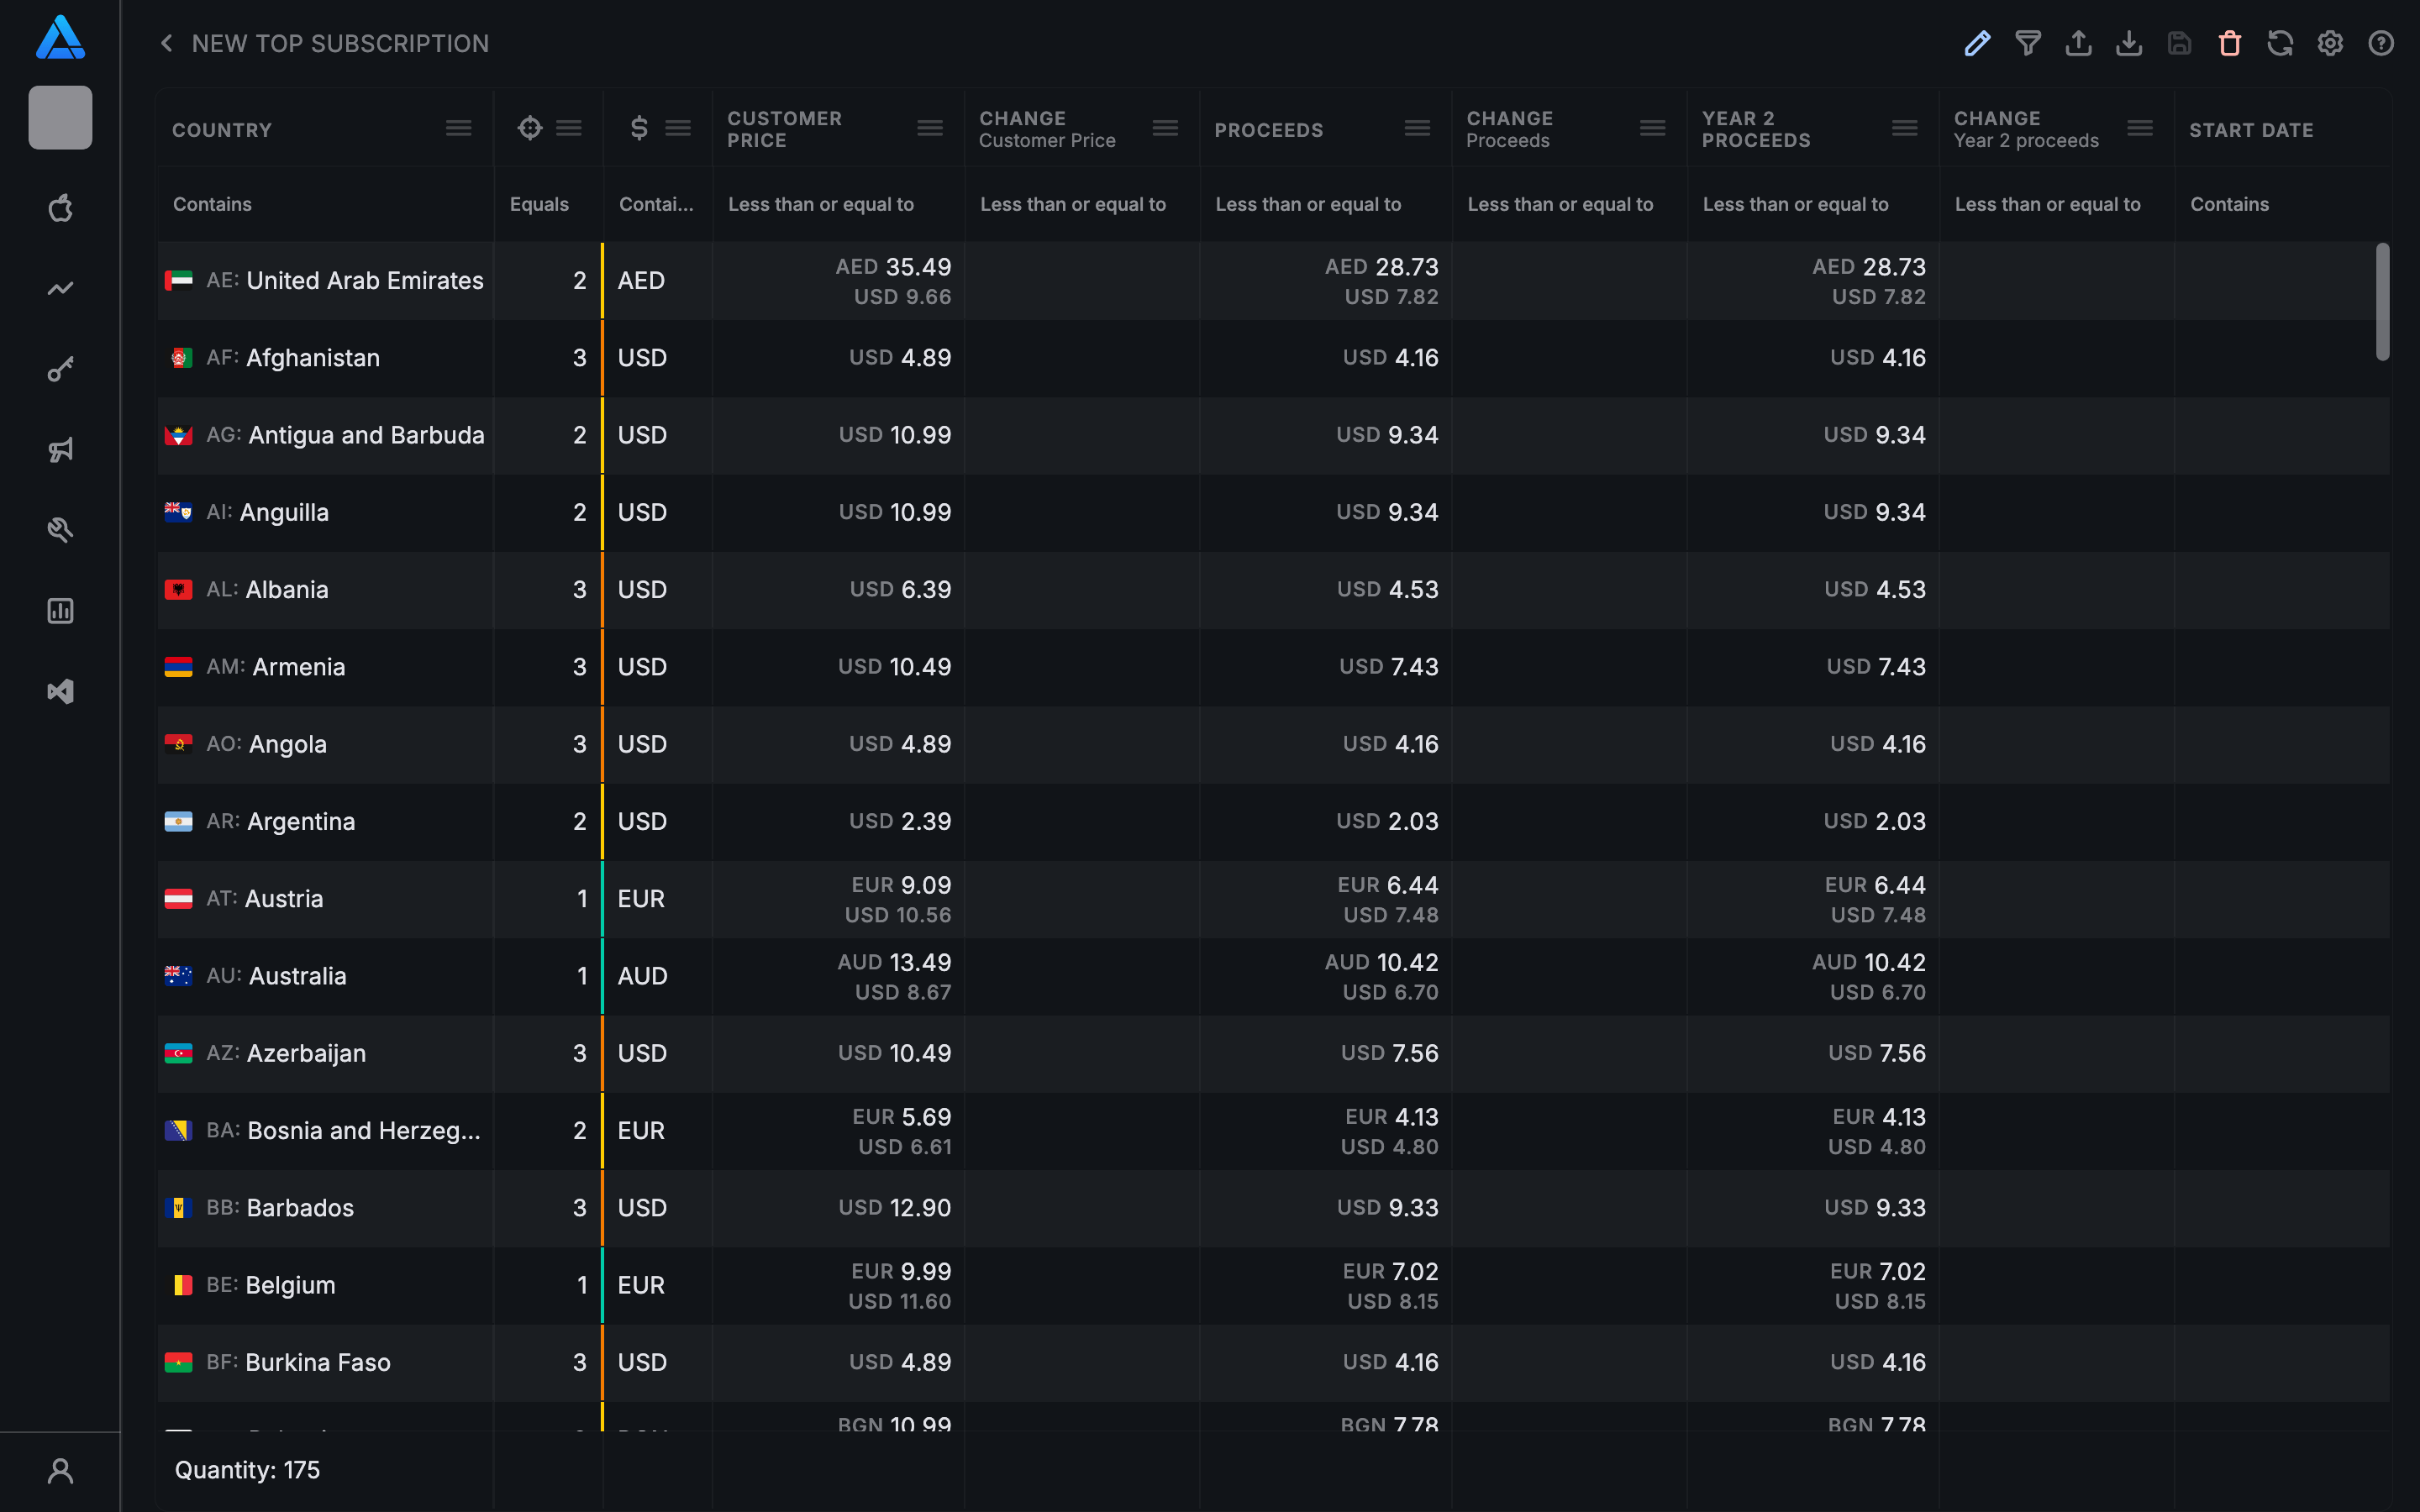Click the refresh sync icon
Image resolution: width=2420 pixels, height=1512 pixels.
pos(2280,43)
